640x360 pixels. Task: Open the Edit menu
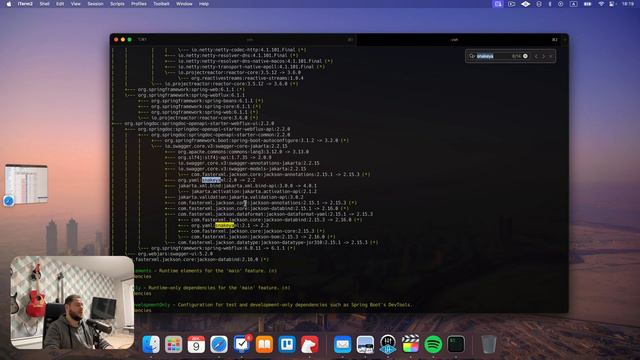60,4
